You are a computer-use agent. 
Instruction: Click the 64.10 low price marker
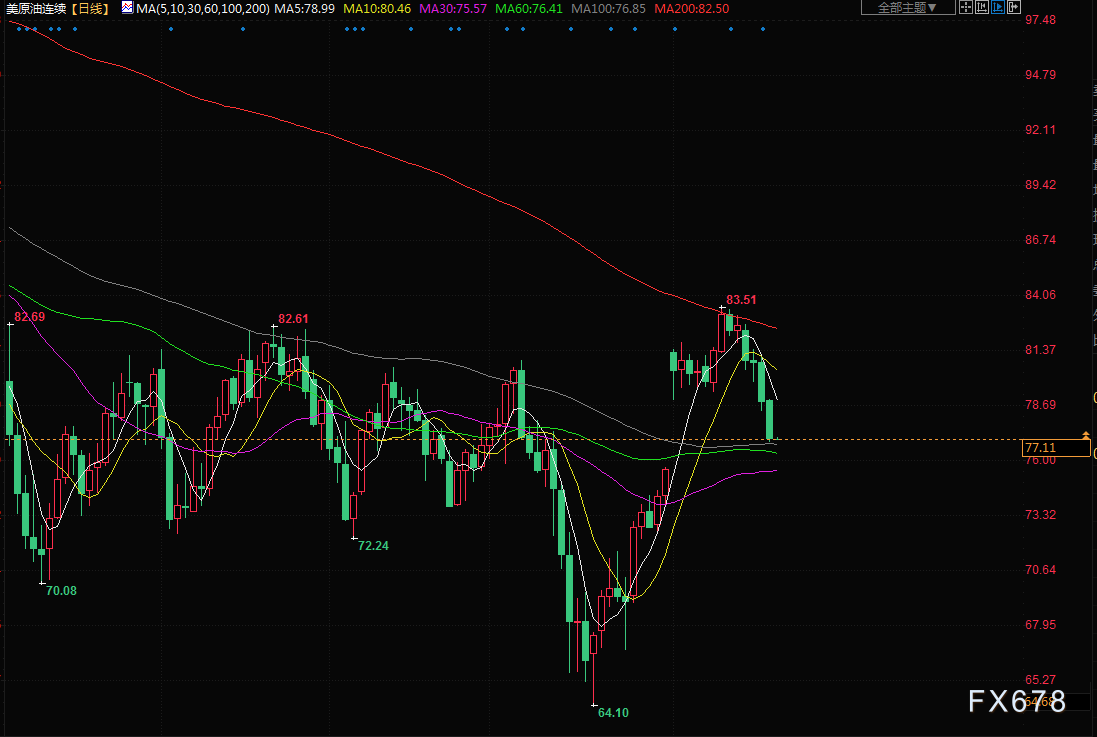(613, 713)
